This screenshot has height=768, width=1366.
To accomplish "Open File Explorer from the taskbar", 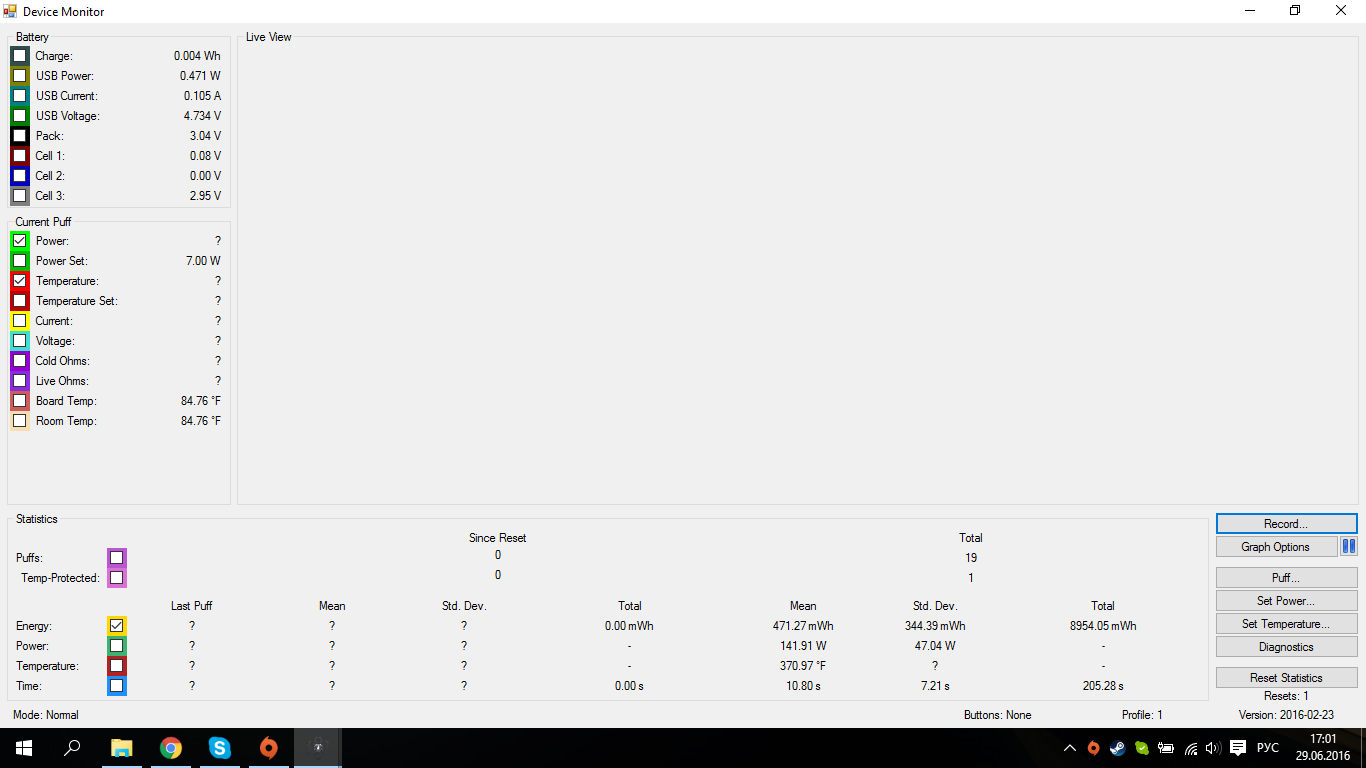I will [x=122, y=748].
